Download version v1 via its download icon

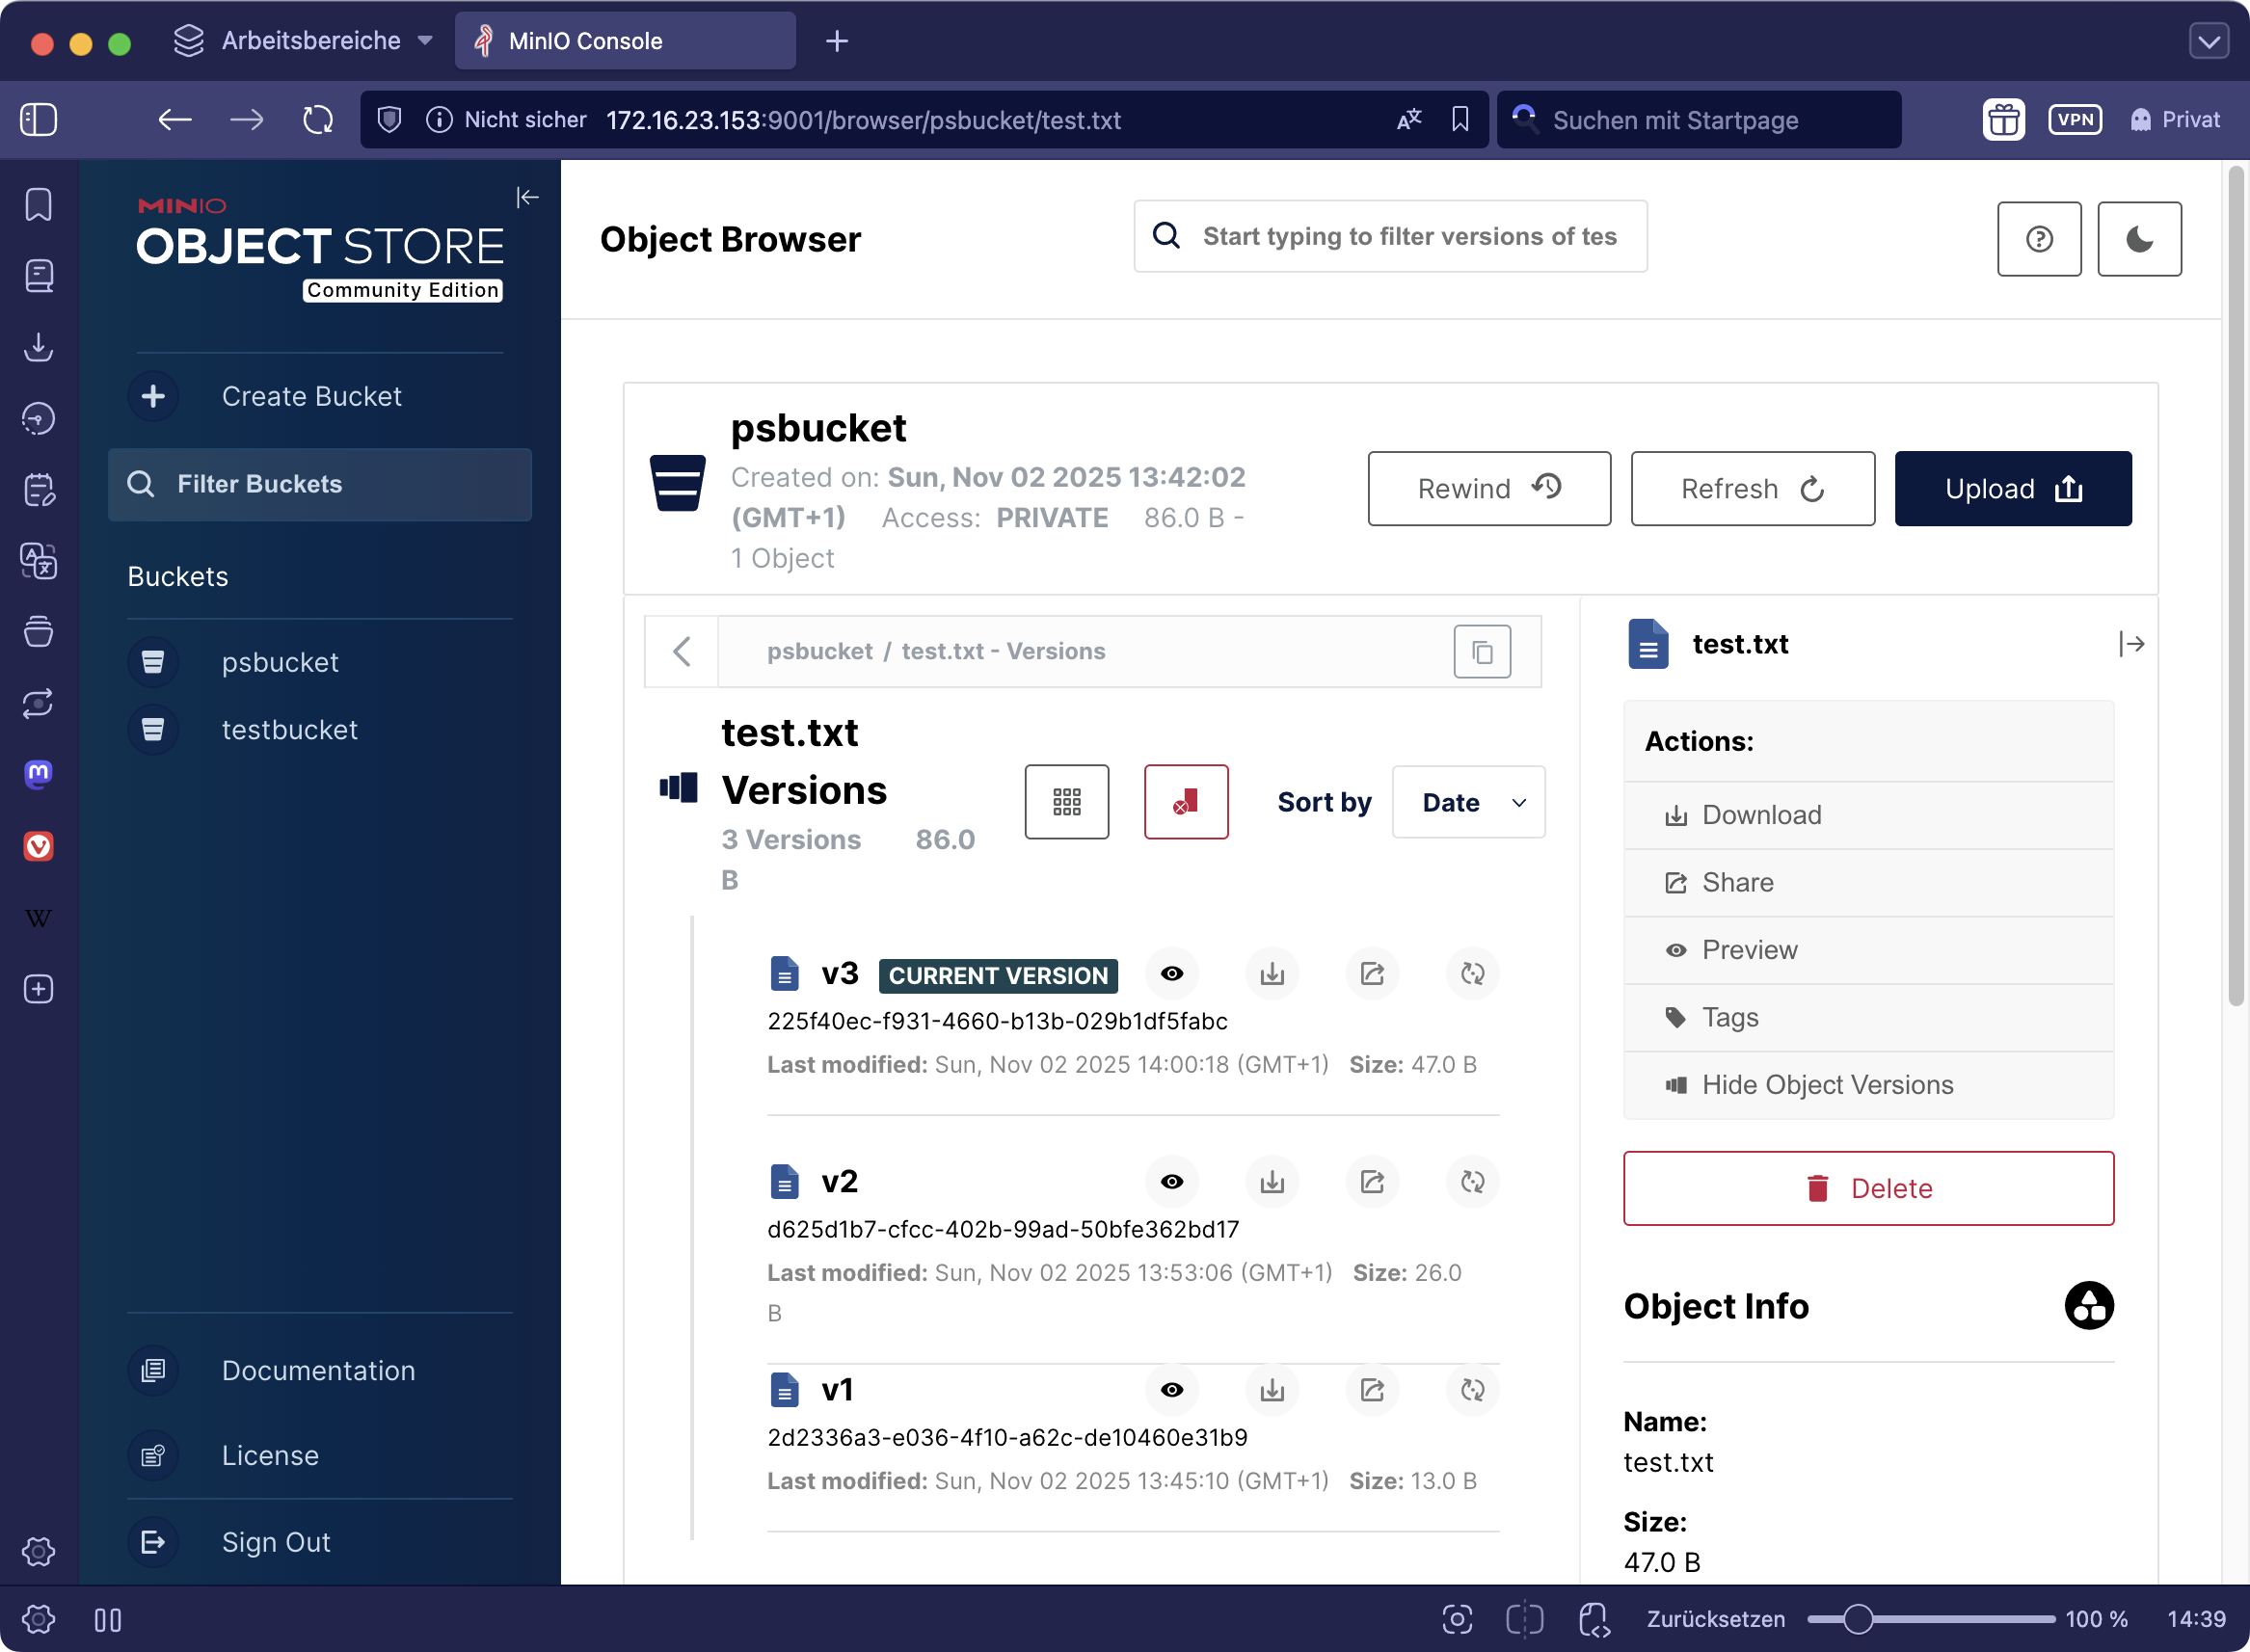point(1272,1390)
